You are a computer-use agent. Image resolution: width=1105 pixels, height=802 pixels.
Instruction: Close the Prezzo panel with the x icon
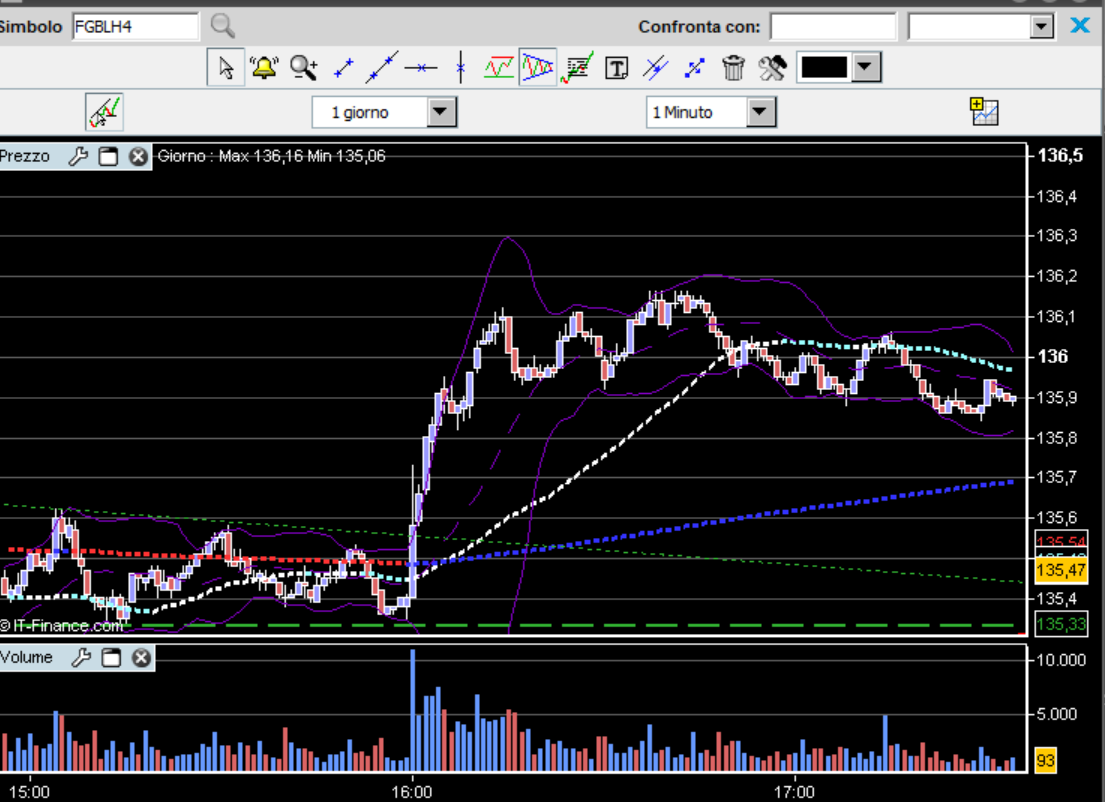[x=139, y=156]
